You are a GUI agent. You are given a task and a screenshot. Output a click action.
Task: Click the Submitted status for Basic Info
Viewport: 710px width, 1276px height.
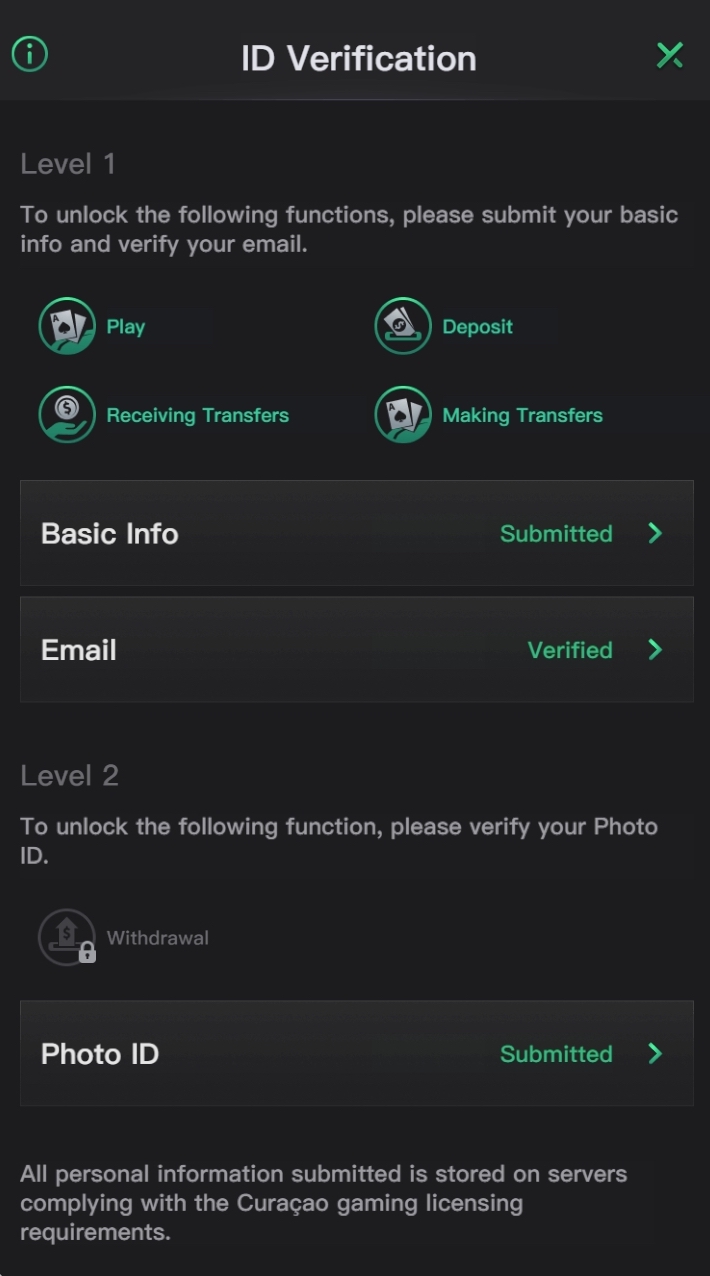[556, 534]
